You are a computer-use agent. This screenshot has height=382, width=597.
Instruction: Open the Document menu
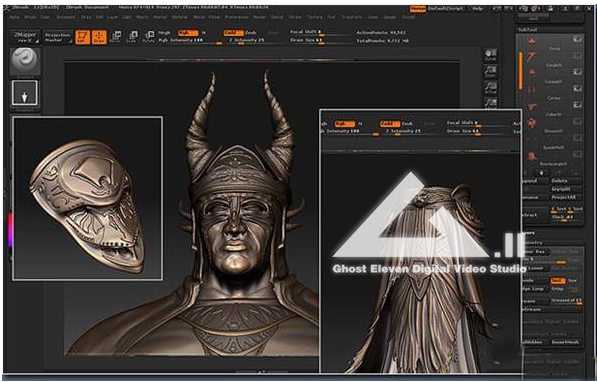(66, 17)
